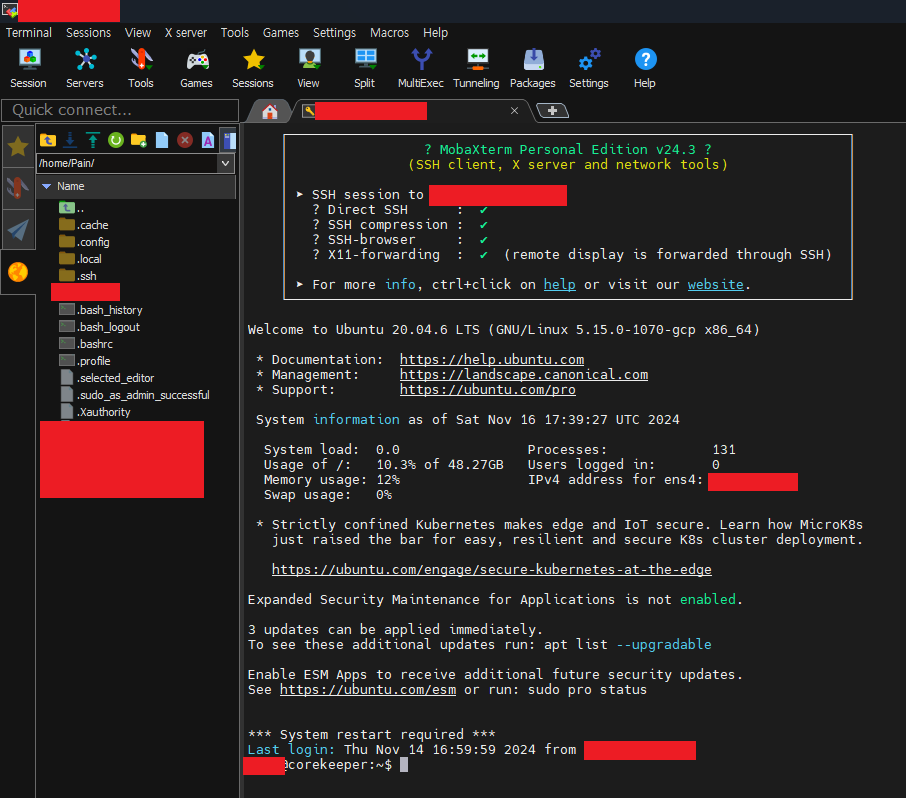906x798 pixels.
Task: Click the text editor 'A' file icon
Action: point(207,140)
